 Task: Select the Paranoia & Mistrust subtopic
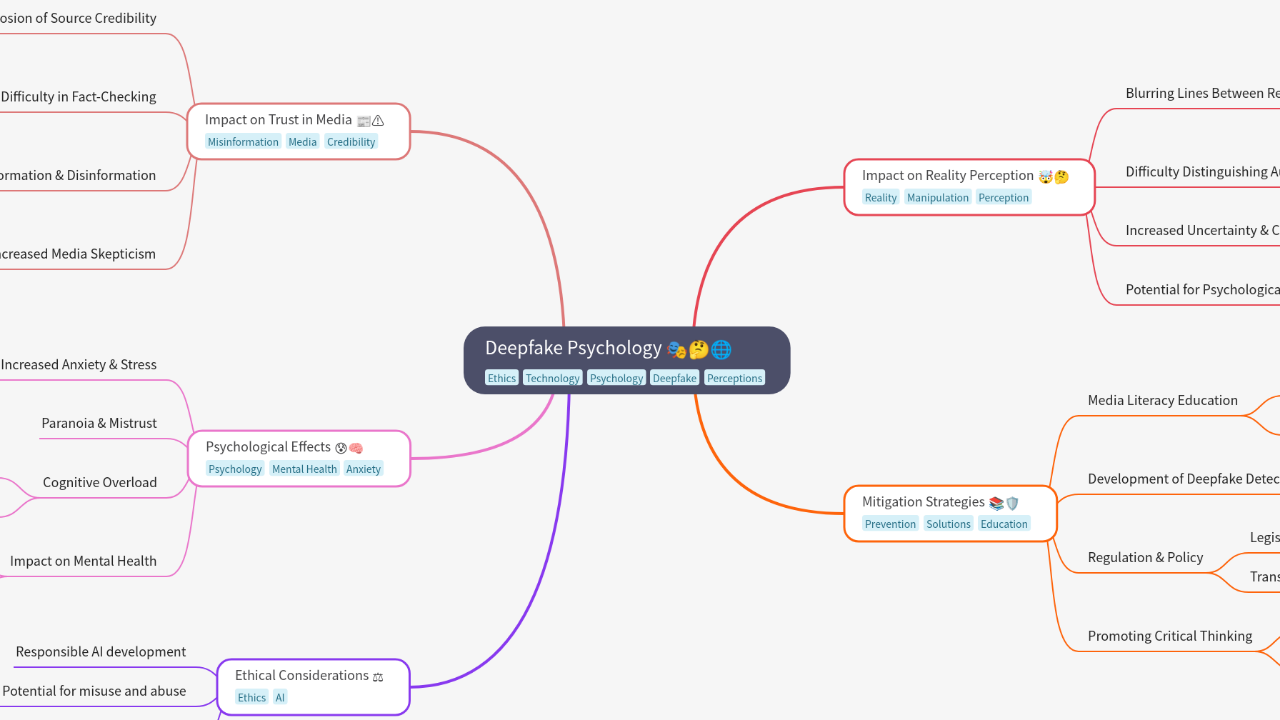point(99,424)
